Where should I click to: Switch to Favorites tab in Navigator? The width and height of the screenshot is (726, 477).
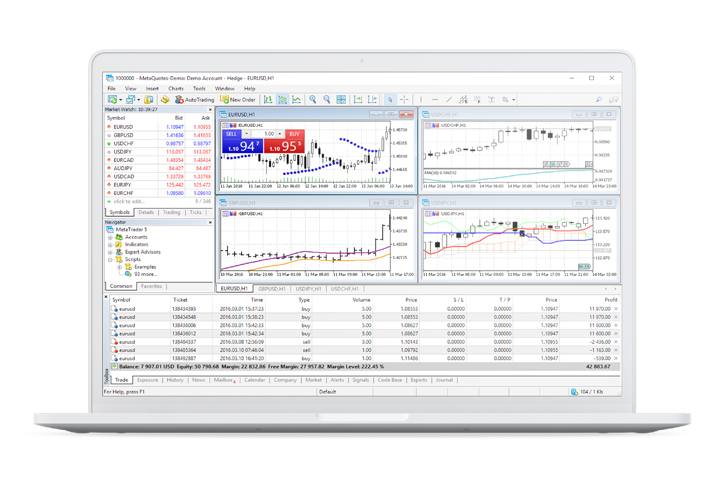[x=151, y=286]
